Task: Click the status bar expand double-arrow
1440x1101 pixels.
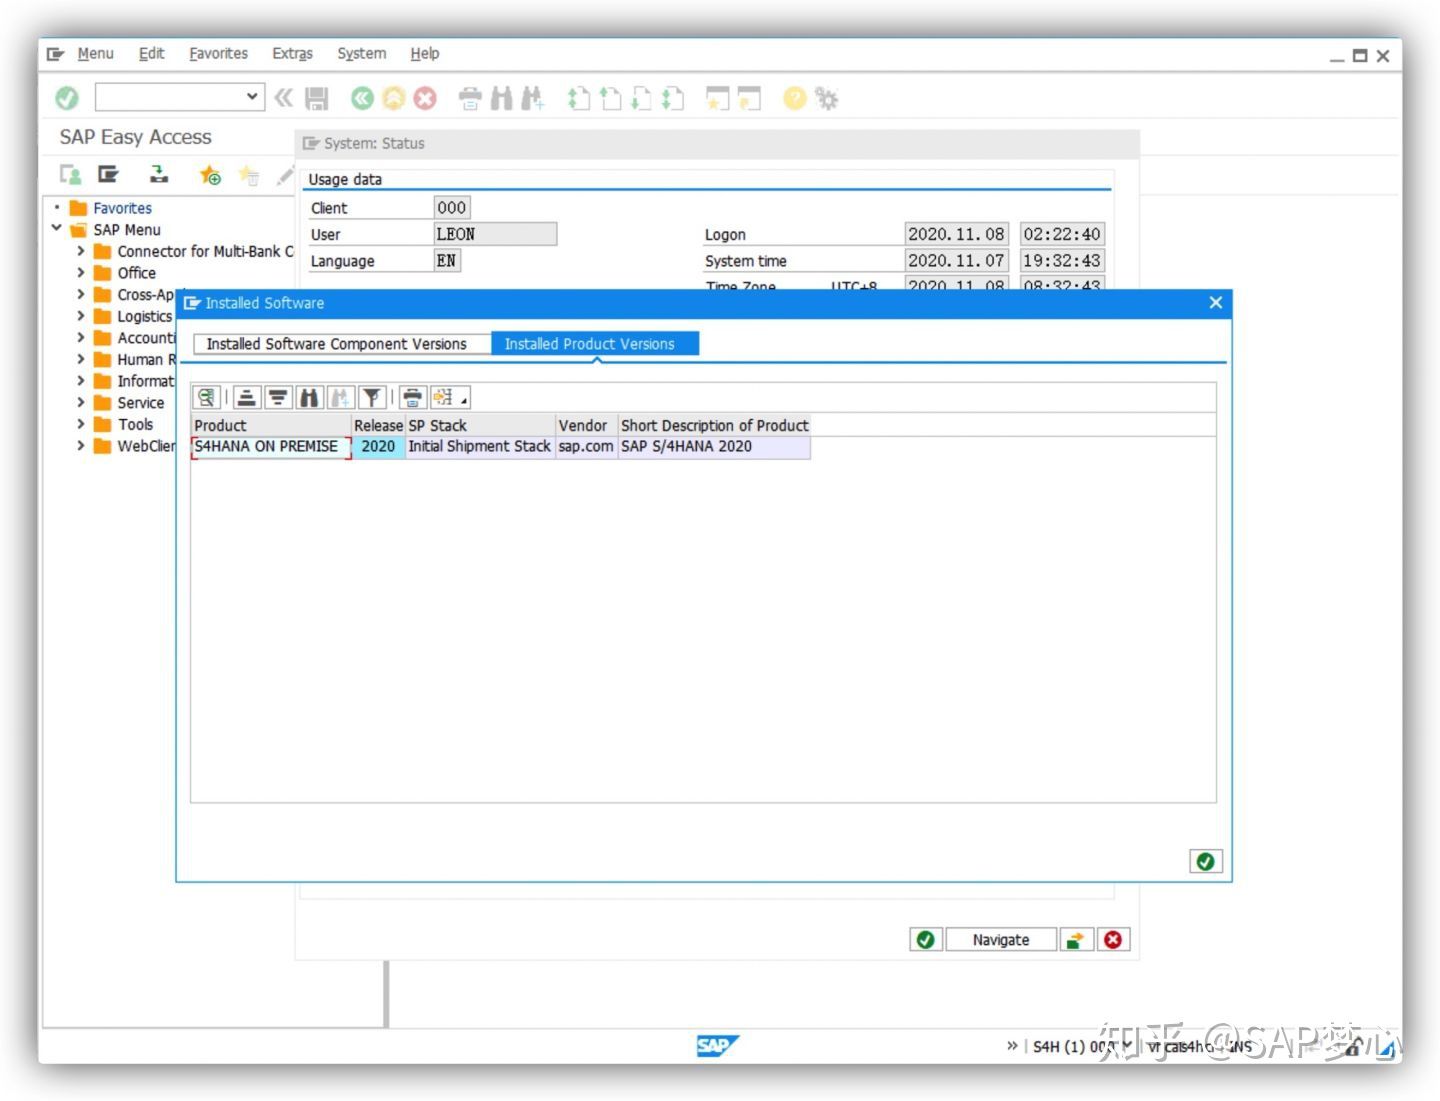Action: (1012, 1045)
